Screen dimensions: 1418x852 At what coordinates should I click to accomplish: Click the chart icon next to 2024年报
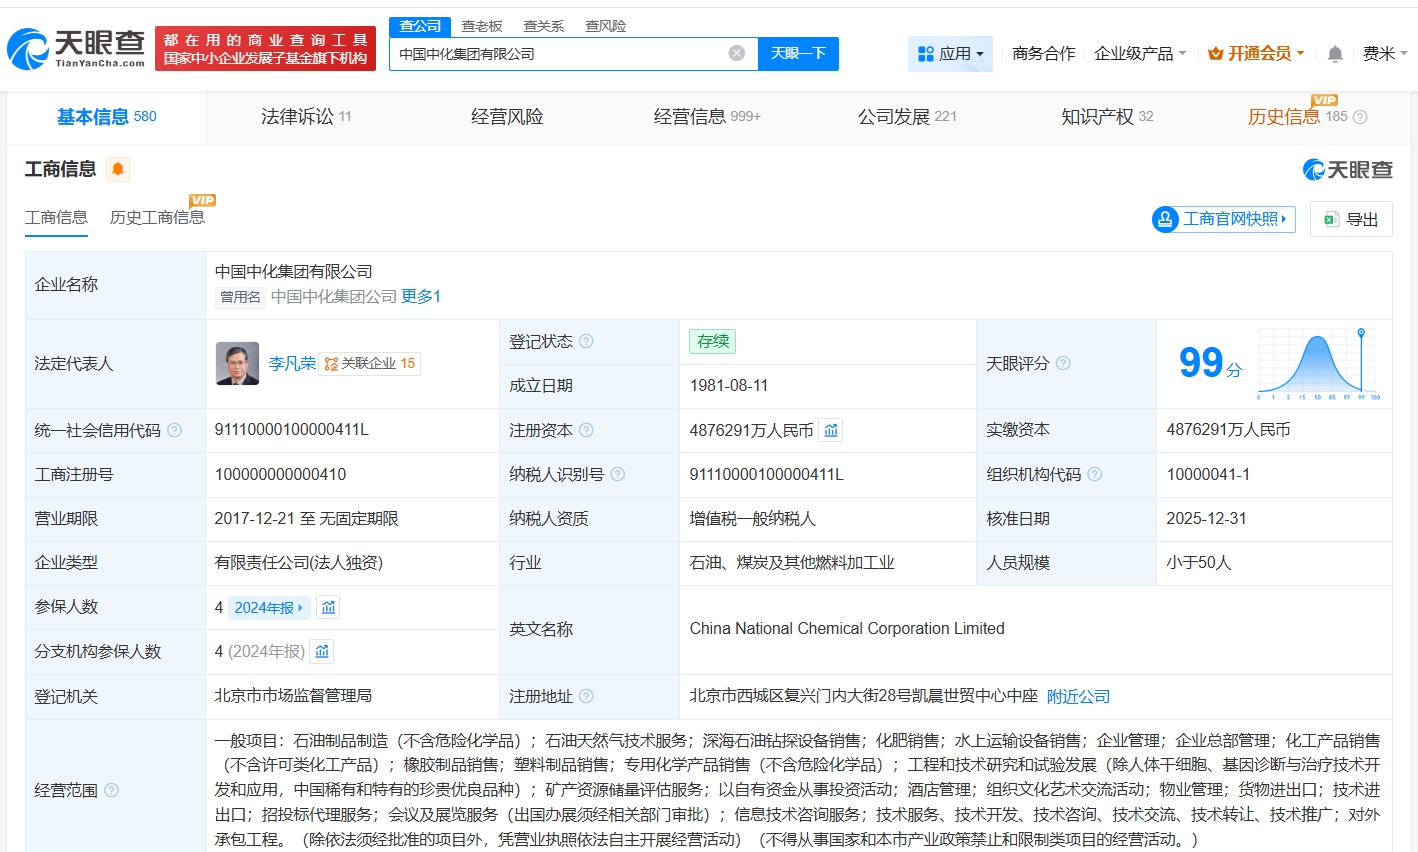point(328,607)
